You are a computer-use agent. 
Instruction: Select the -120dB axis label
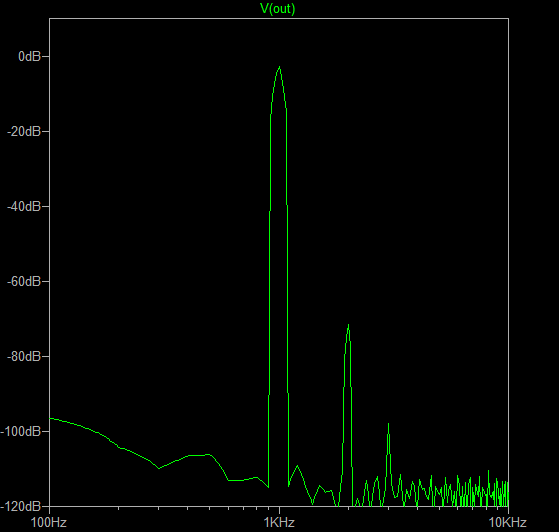tap(21, 506)
